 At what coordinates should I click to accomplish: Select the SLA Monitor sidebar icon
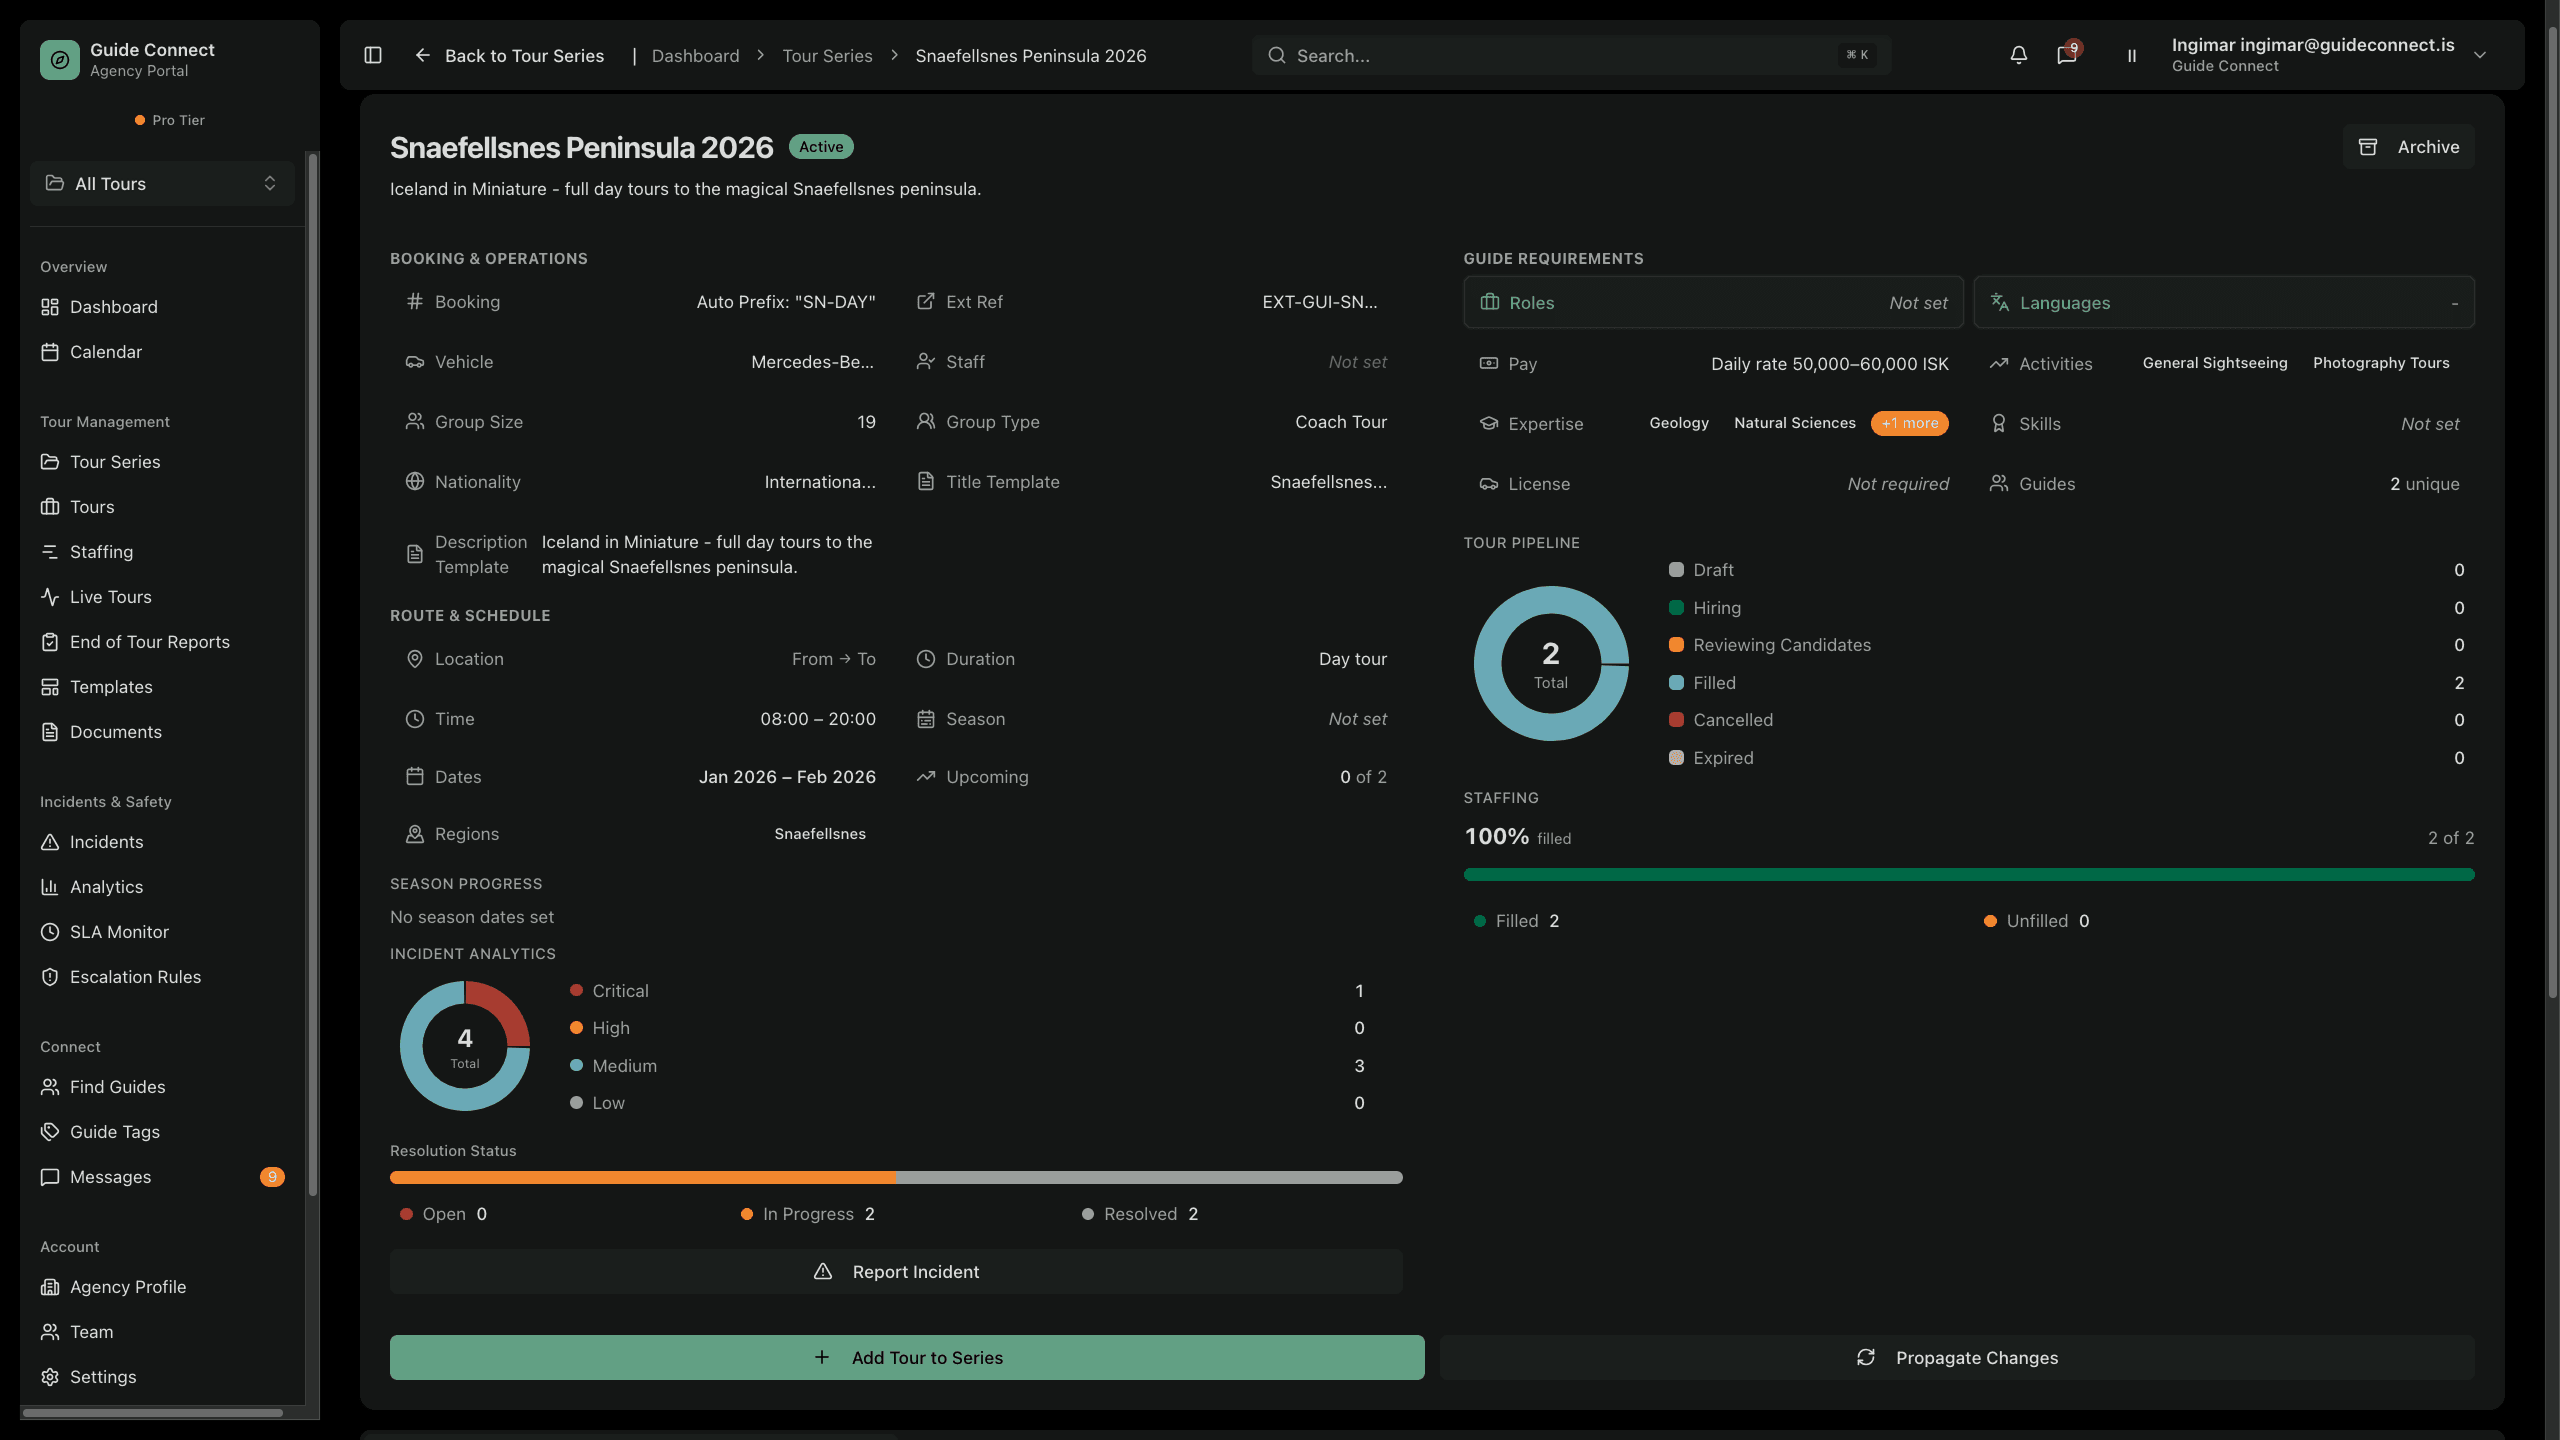[x=51, y=931]
